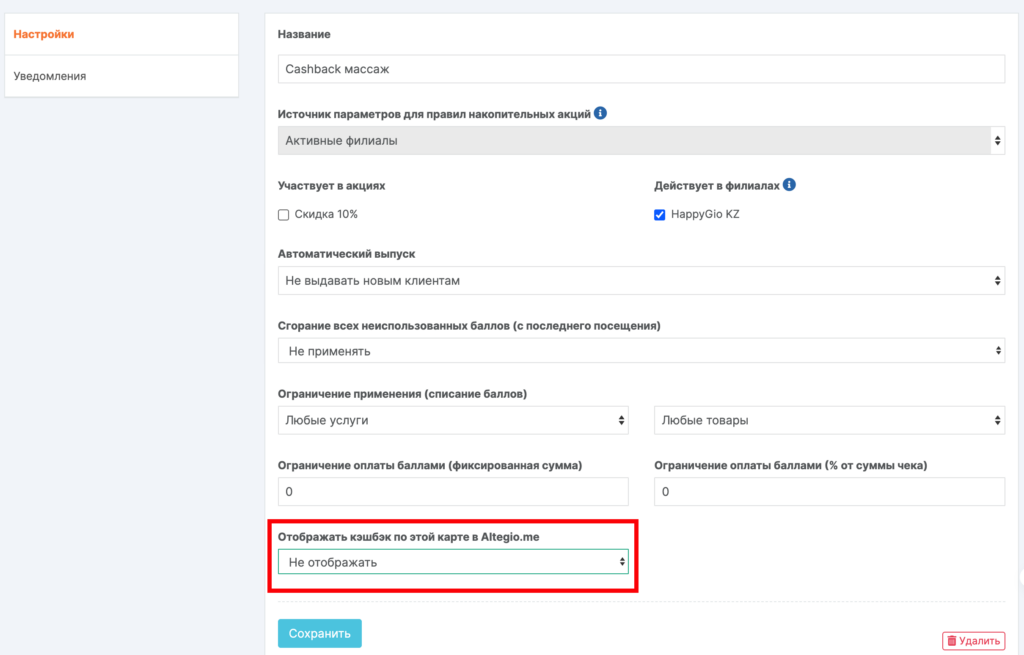Open the Активные филиалы source dropdown
The image size is (1024, 655).
[640, 141]
